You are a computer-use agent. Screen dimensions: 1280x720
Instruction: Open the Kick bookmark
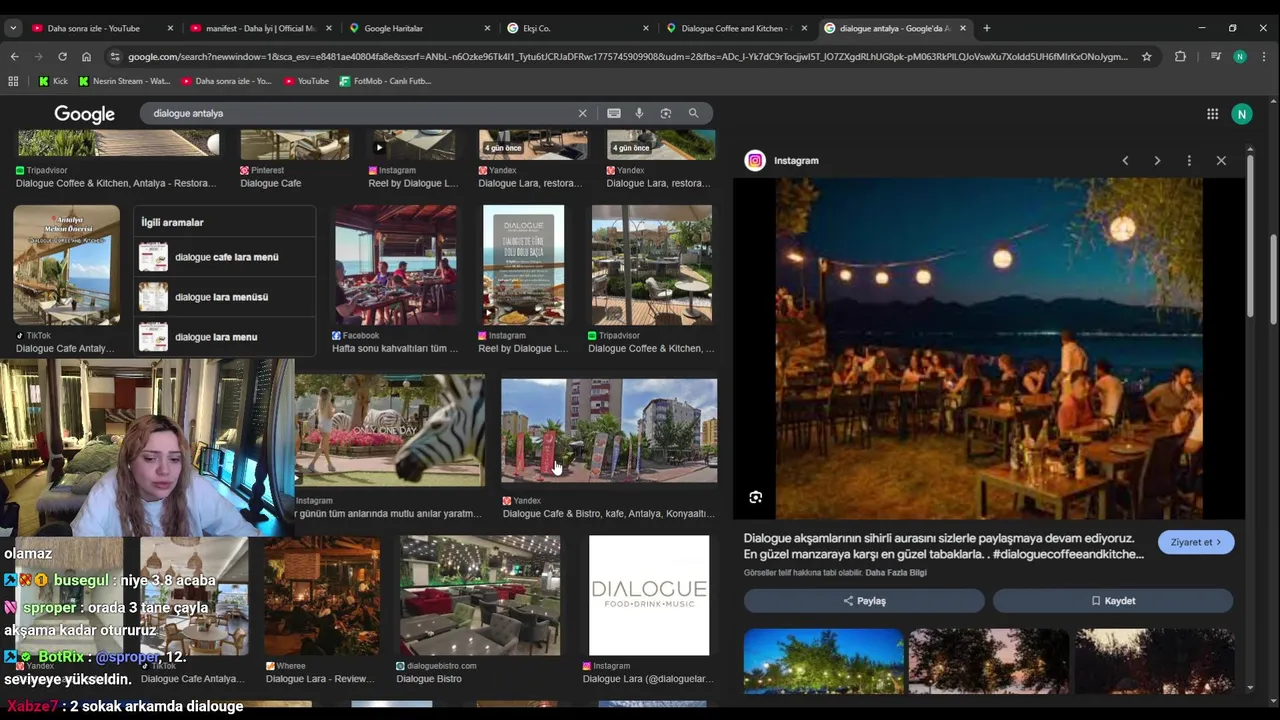point(53,81)
